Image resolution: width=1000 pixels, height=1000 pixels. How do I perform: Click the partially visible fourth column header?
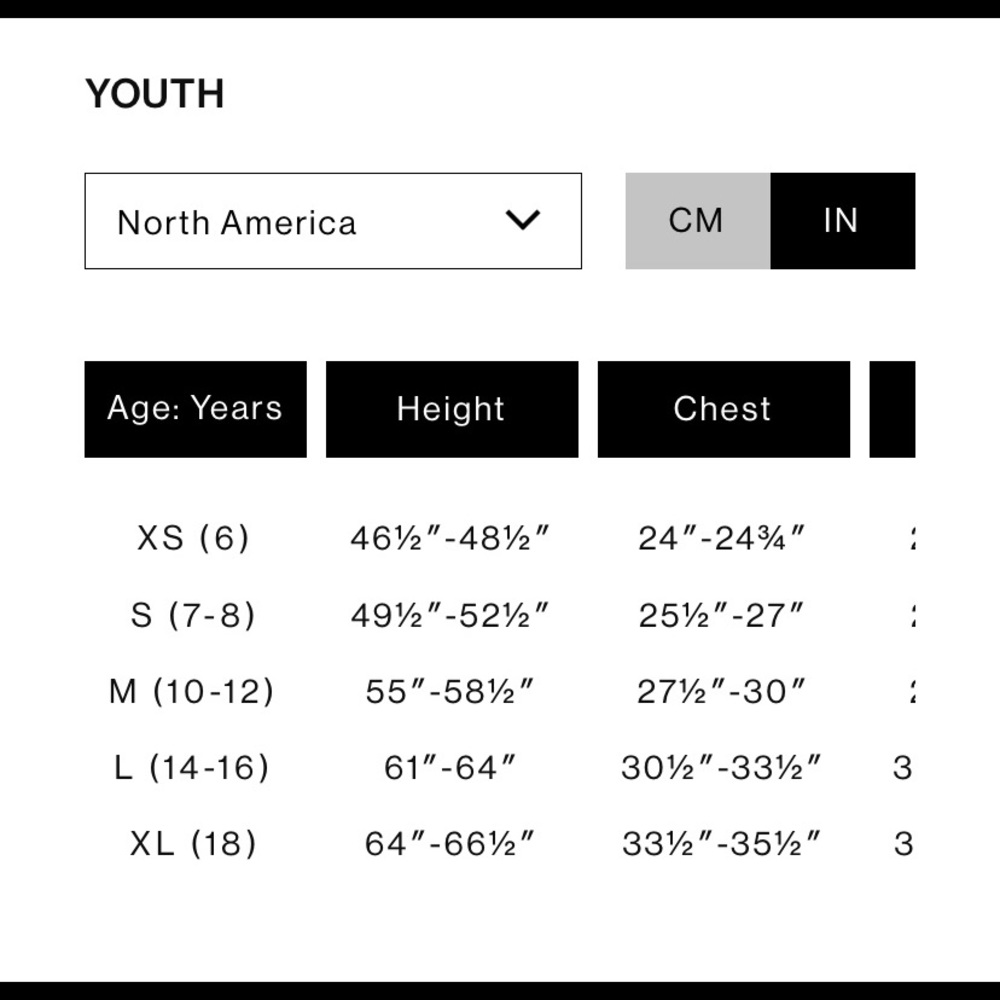892,409
